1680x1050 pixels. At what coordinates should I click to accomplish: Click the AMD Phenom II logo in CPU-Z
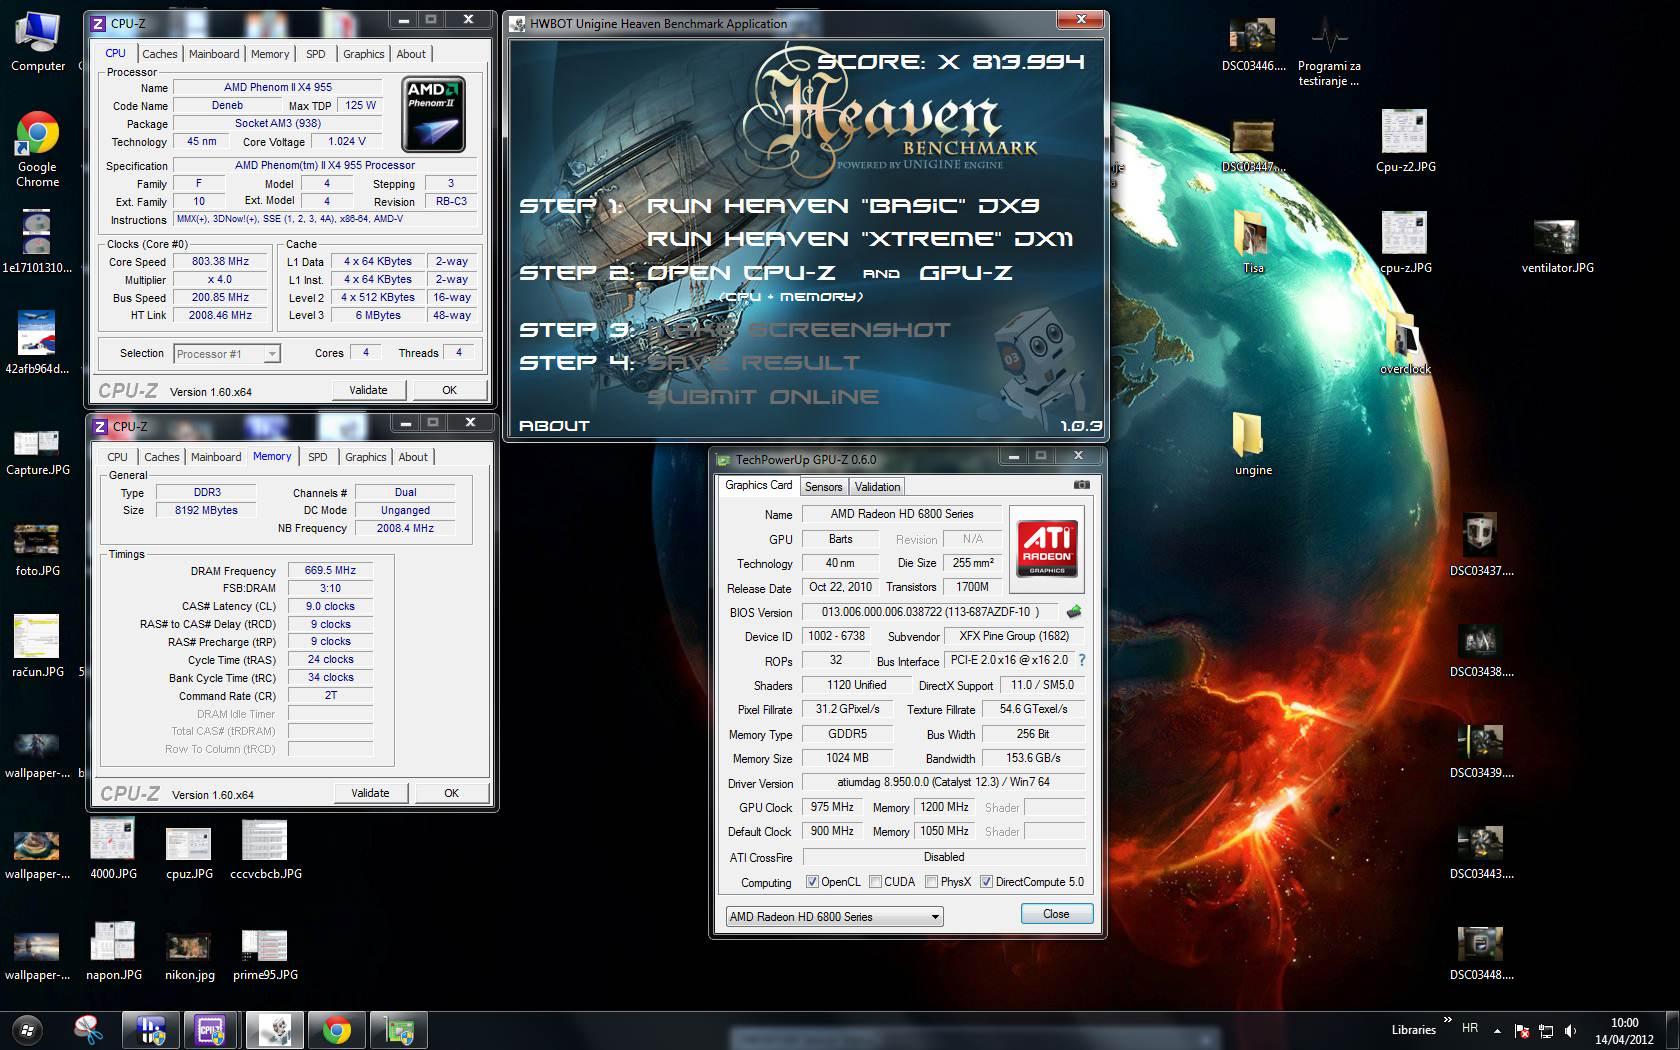[433, 114]
